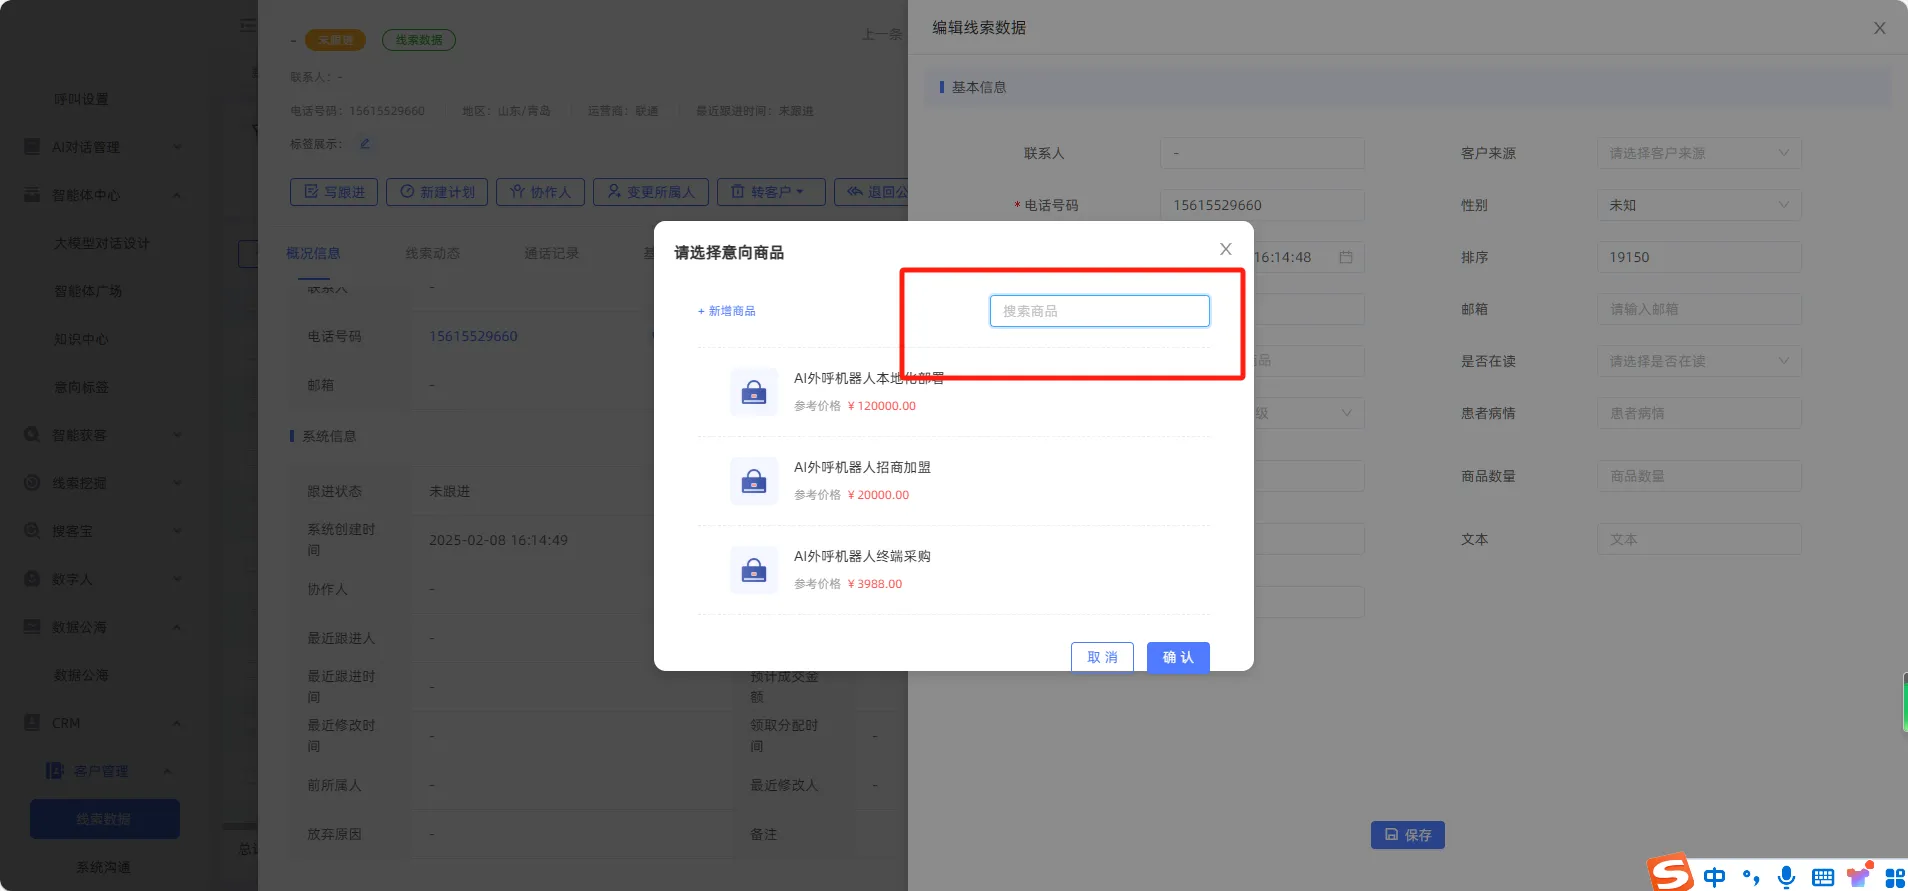
Task: Click the calendar icon in datetime field
Action: [x=1346, y=257]
